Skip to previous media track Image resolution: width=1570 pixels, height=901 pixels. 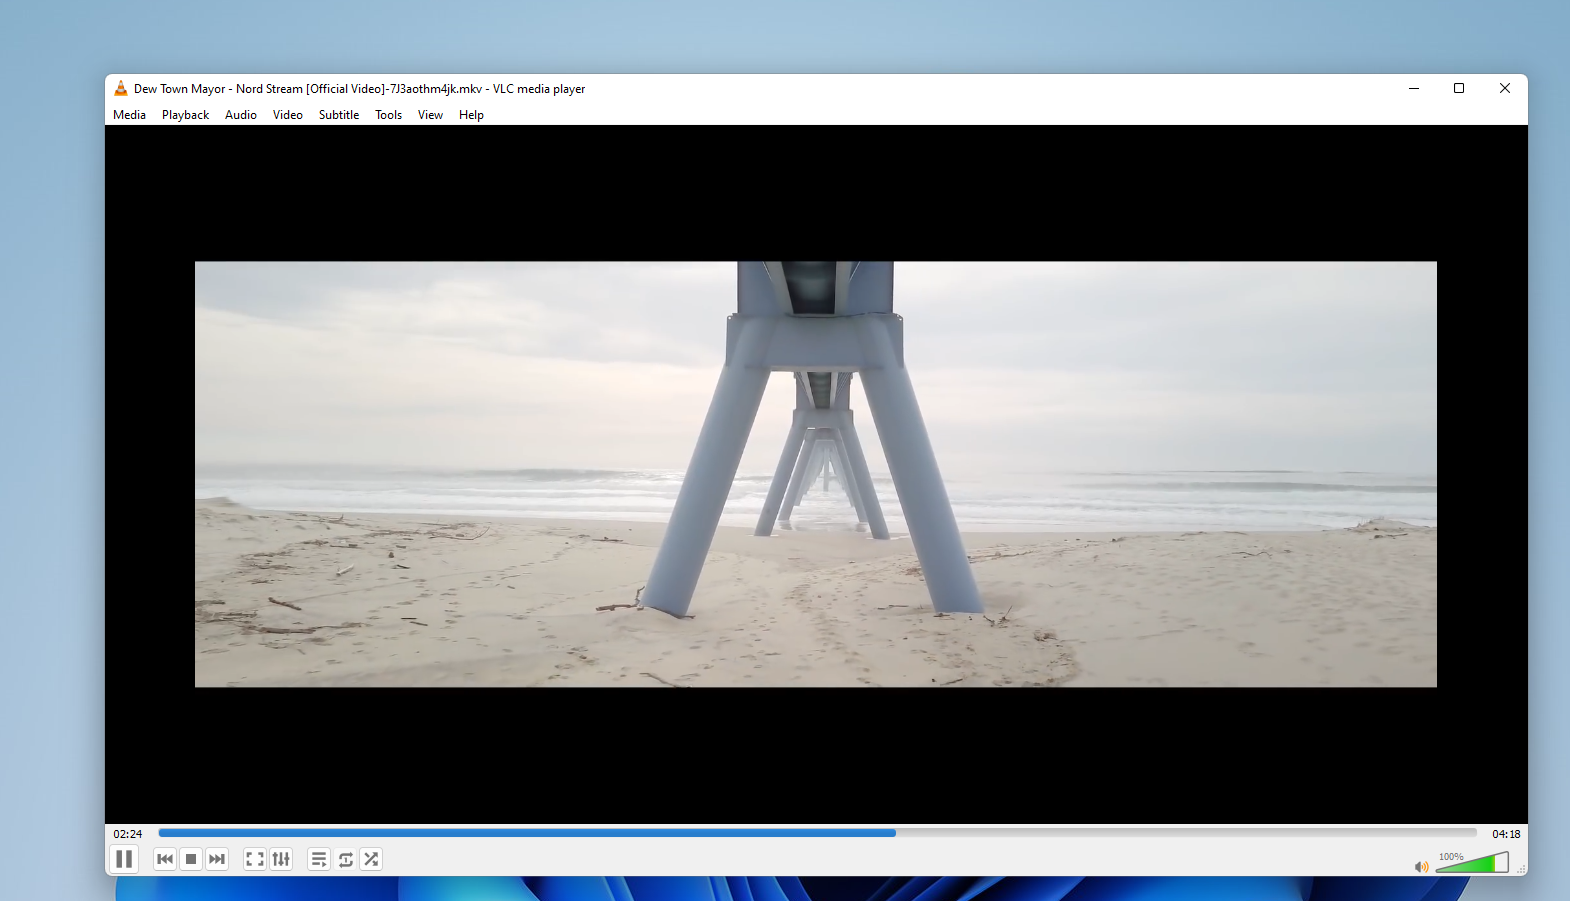[x=165, y=859]
